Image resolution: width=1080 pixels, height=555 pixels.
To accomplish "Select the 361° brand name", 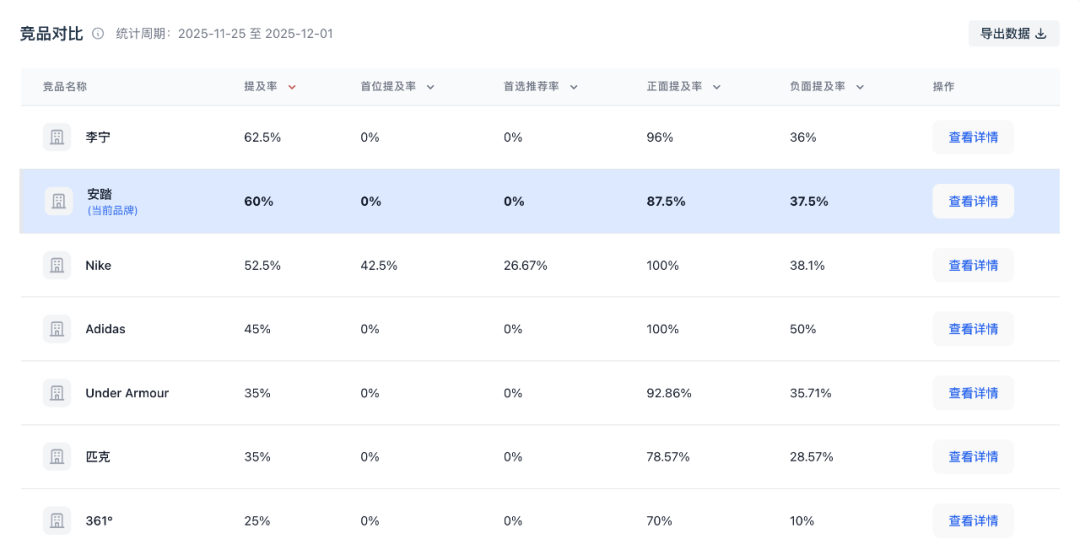I will click(99, 521).
